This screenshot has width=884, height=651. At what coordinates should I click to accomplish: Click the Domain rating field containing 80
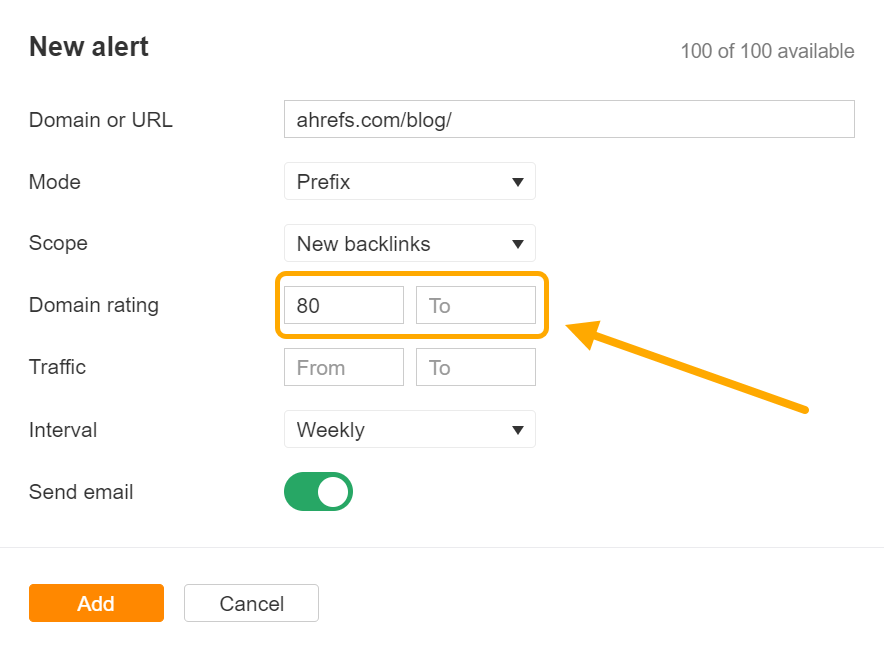click(x=343, y=305)
